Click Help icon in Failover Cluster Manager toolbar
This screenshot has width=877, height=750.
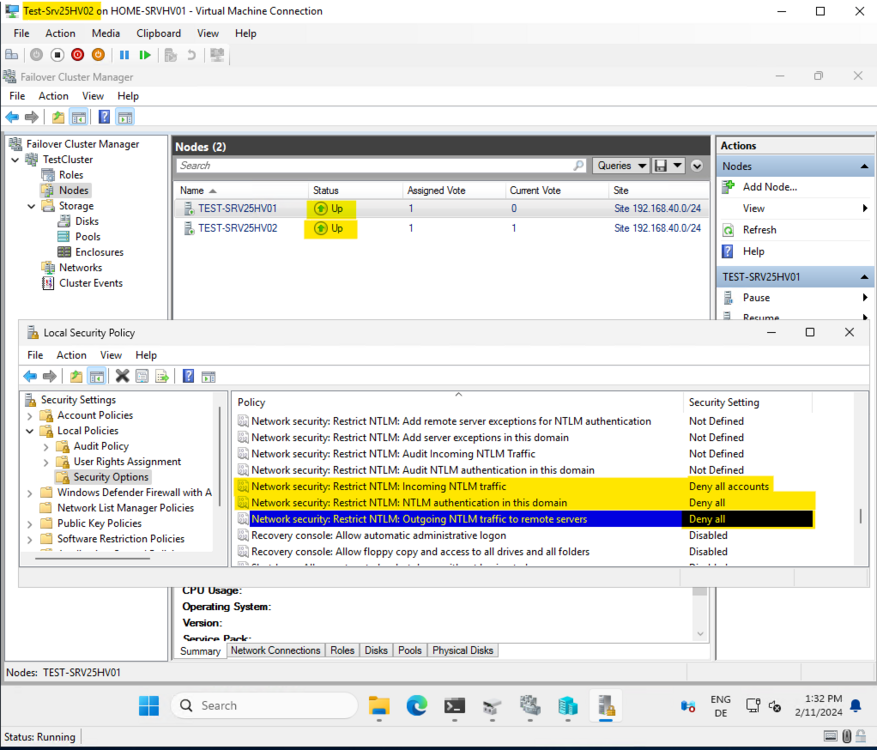click(104, 117)
